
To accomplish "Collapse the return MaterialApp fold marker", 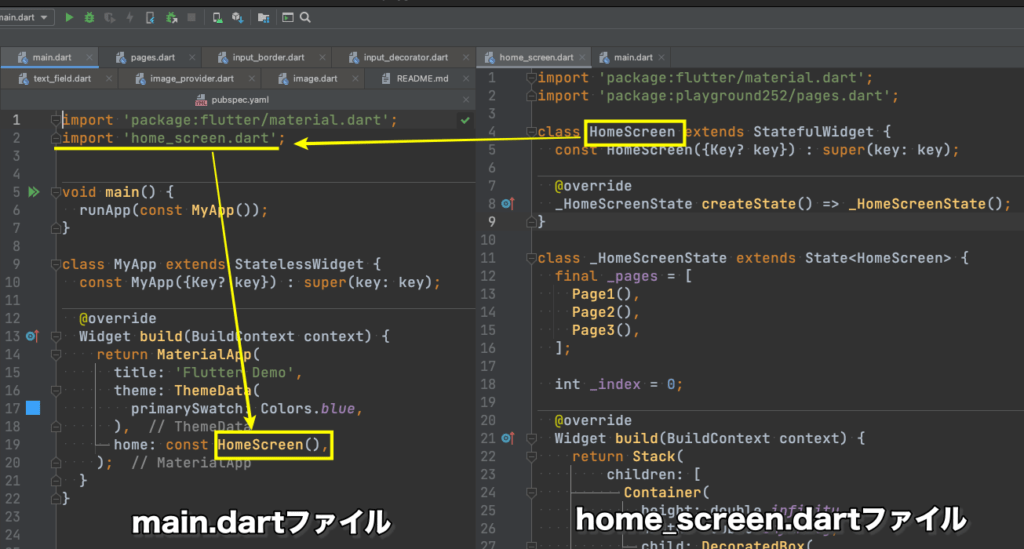I will 56,354.
